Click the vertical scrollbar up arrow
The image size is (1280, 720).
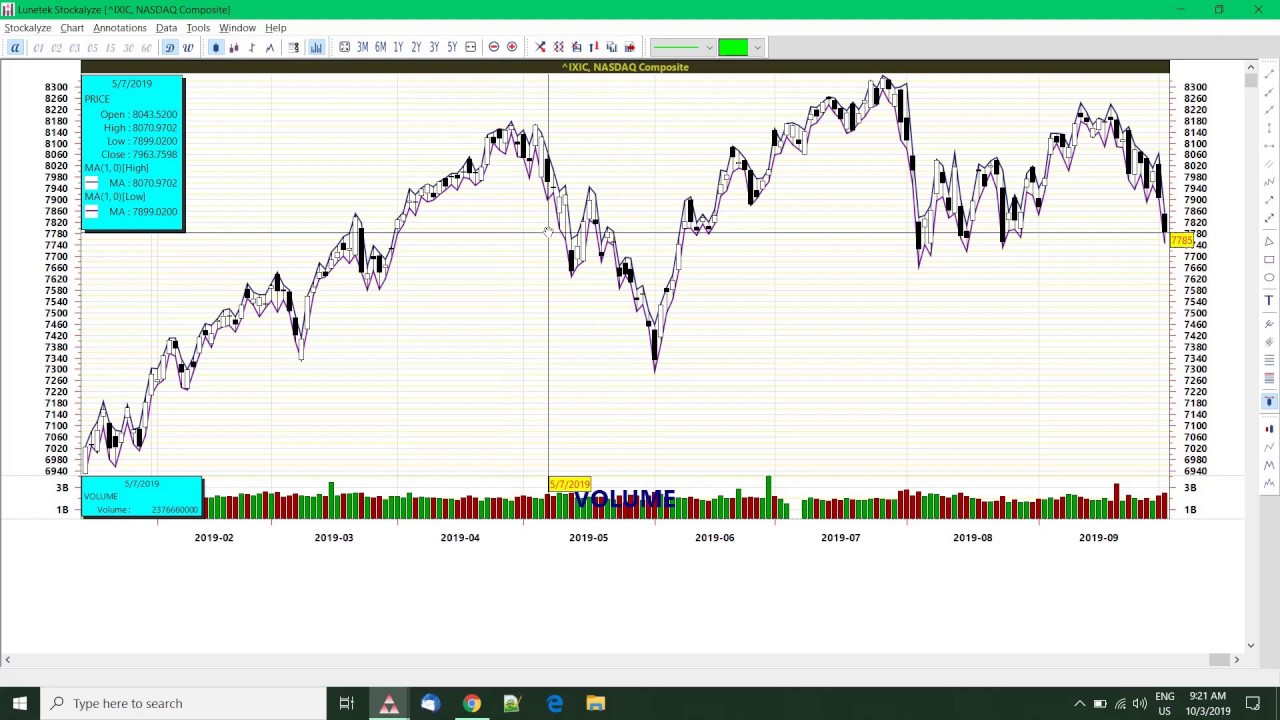coord(1250,67)
